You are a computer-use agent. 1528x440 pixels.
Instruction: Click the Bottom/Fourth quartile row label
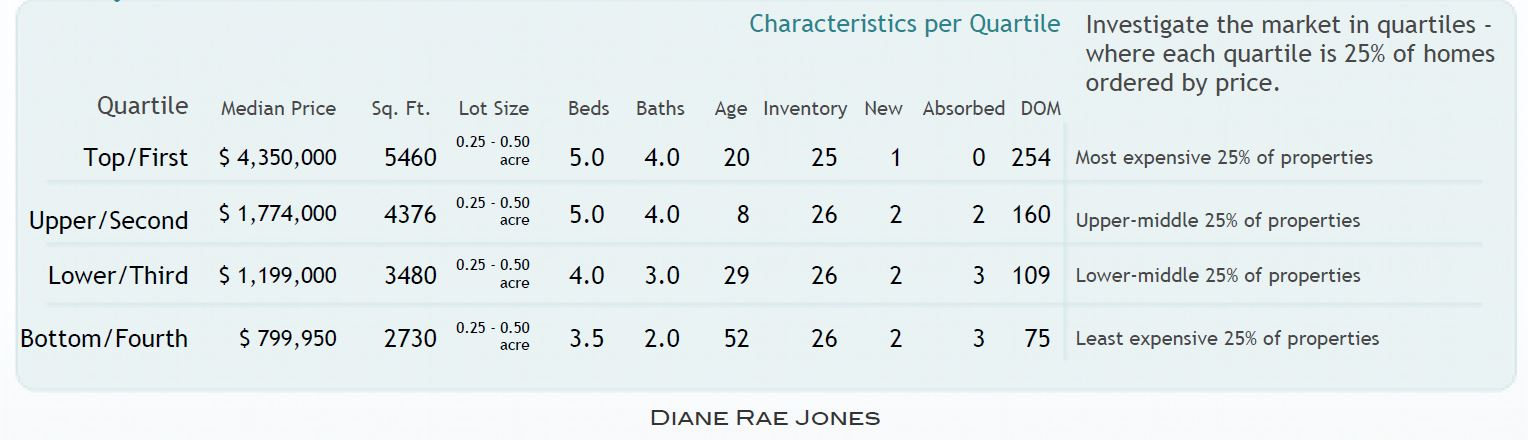(x=104, y=338)
